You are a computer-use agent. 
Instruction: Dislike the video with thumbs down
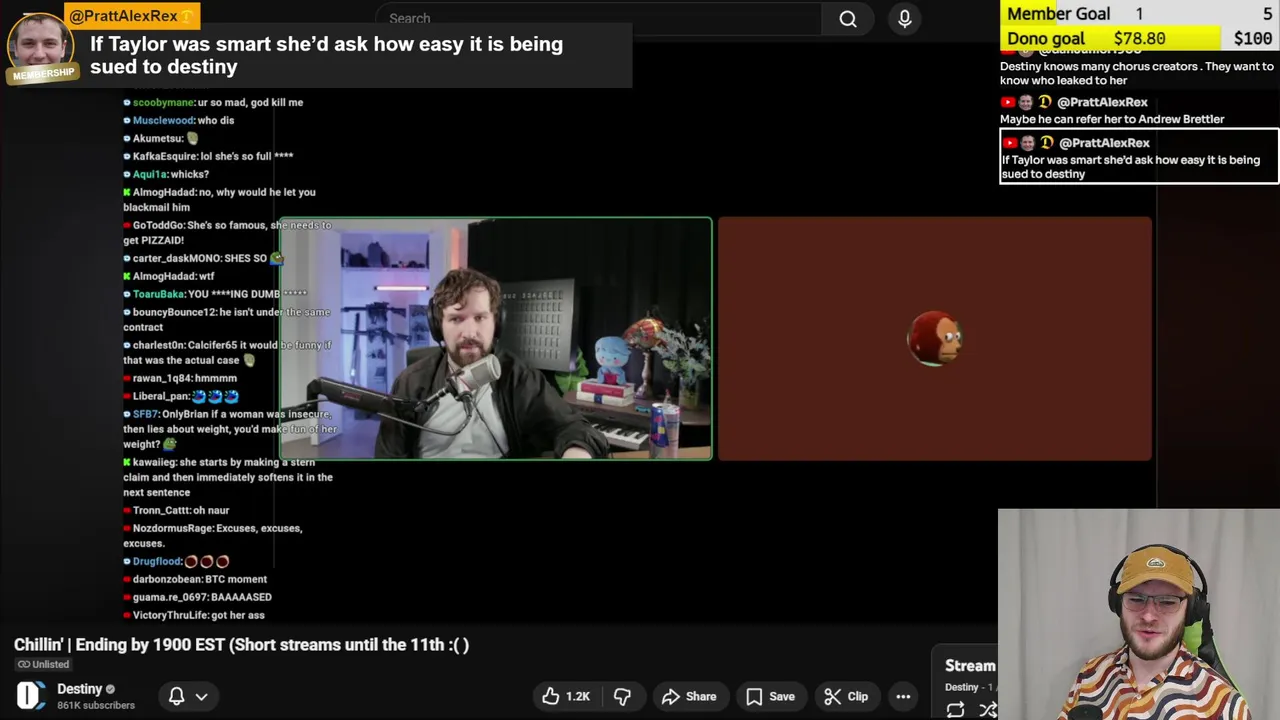pos(622,696)
